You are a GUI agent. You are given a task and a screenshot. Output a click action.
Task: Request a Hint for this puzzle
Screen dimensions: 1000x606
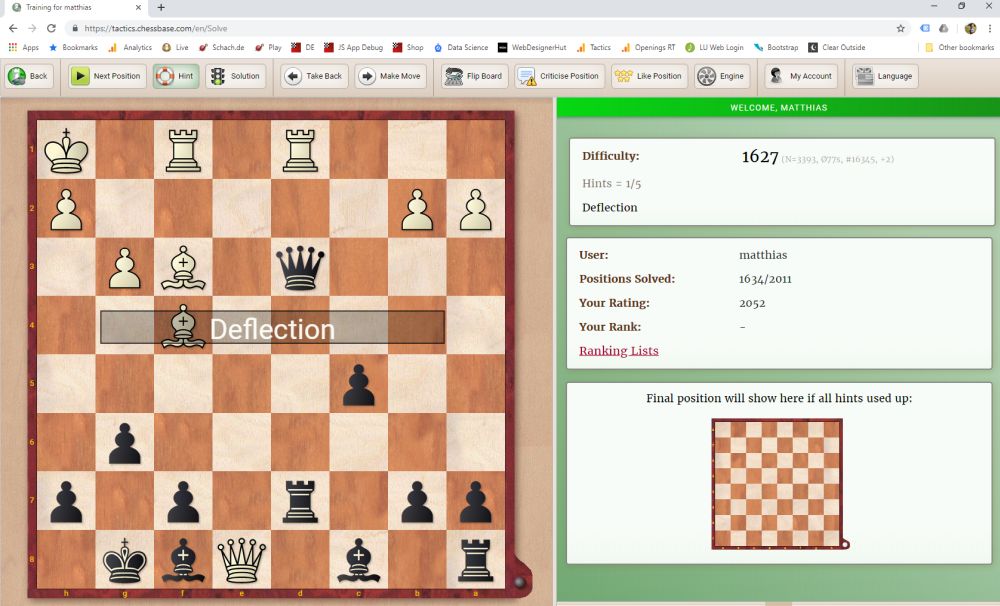[175, 76]
